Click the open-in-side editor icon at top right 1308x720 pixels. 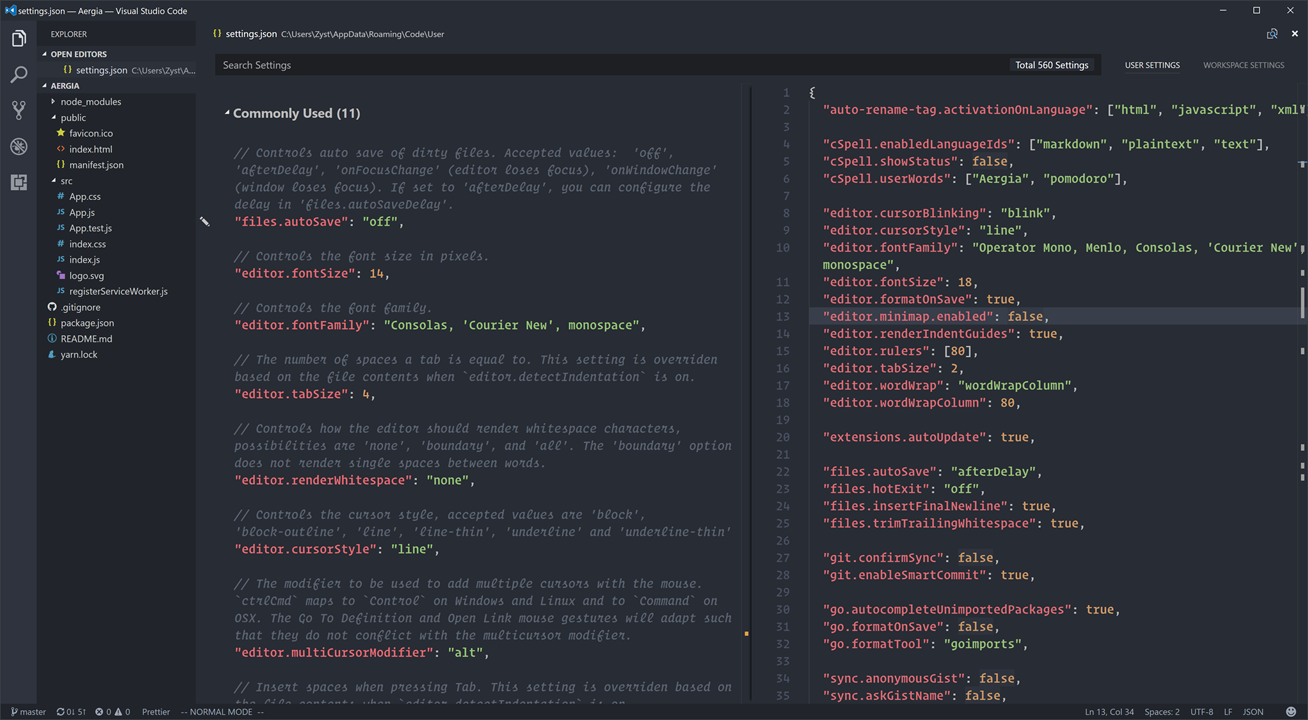pyautogui.click(x=1272, y=34)
